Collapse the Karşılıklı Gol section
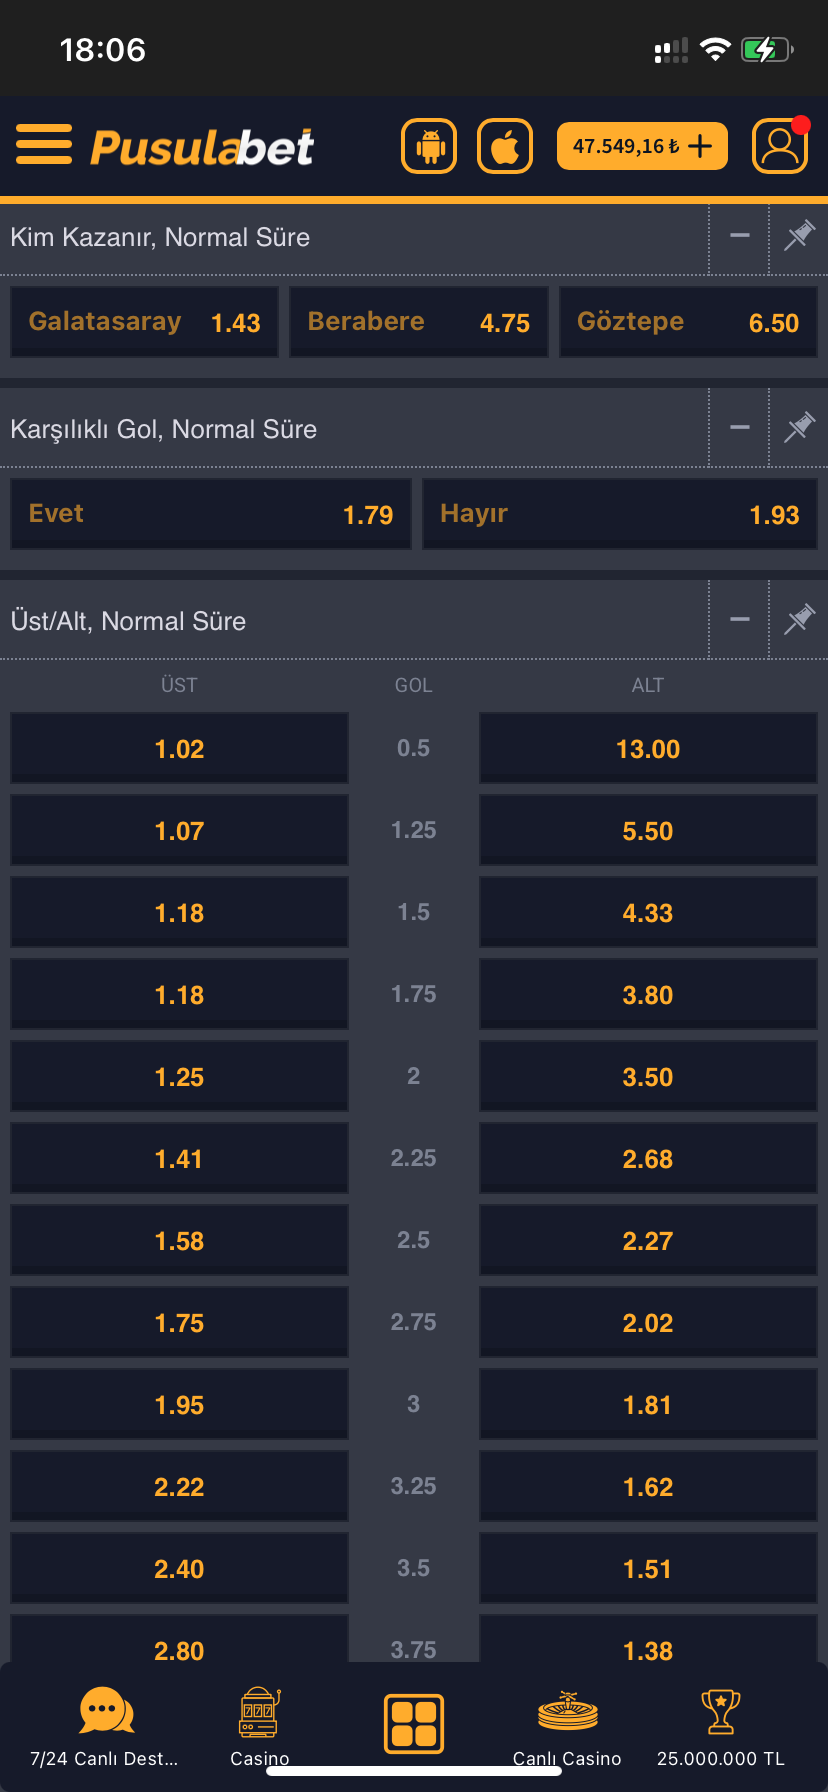828x1792 pixels. pyautogui.click(x=739, y=428)
